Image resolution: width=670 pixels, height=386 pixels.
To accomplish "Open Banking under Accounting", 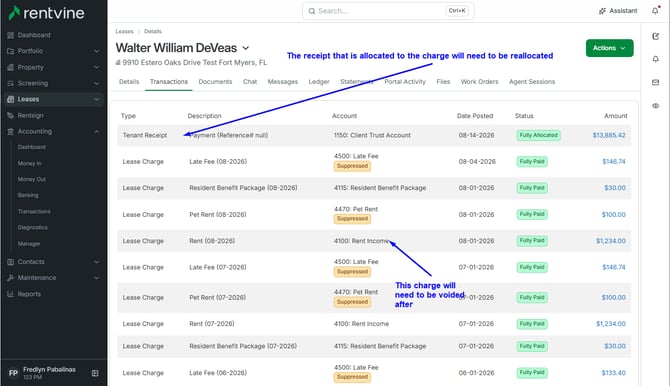I will 28,195.
